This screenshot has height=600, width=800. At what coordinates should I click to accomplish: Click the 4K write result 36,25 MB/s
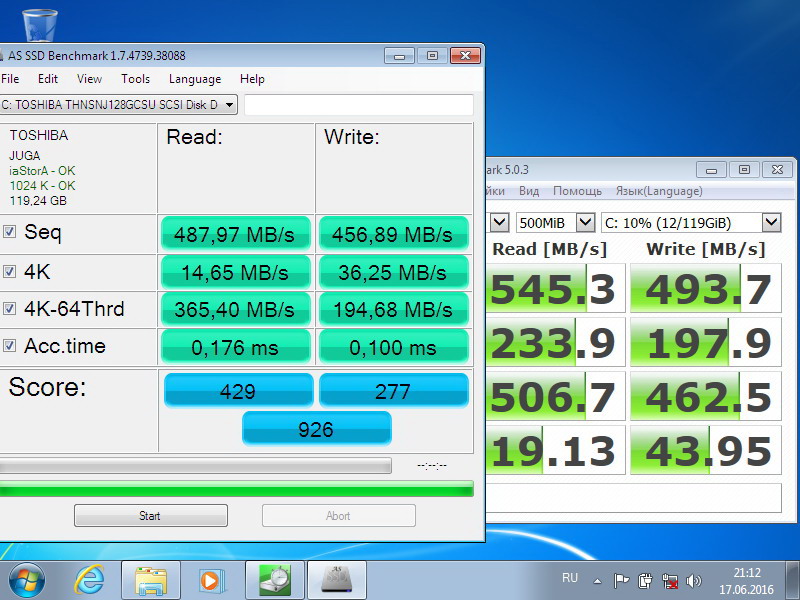[393, 272]
